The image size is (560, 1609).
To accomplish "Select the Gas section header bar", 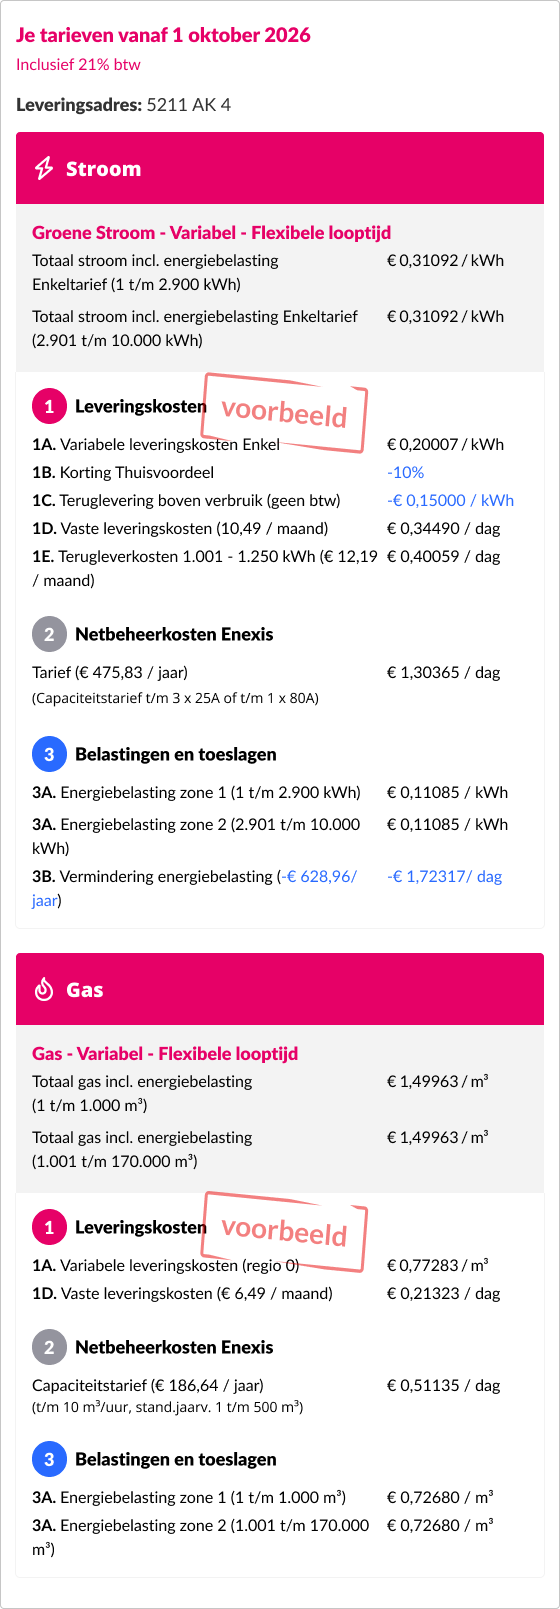I will pos(280,990).
